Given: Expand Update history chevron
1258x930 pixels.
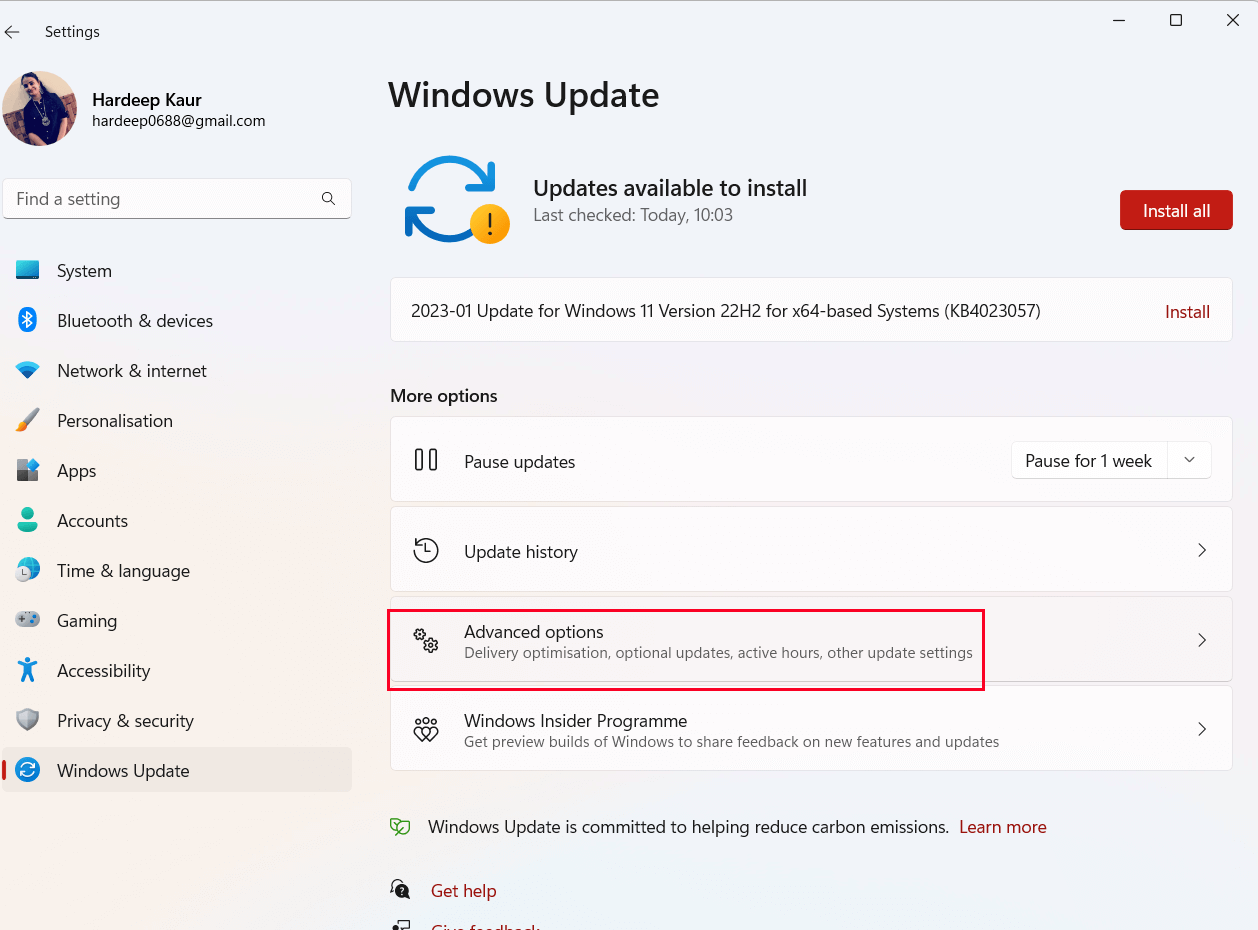Looking at the screenshot, I should pyautogui.click(x=1202, y=550).
